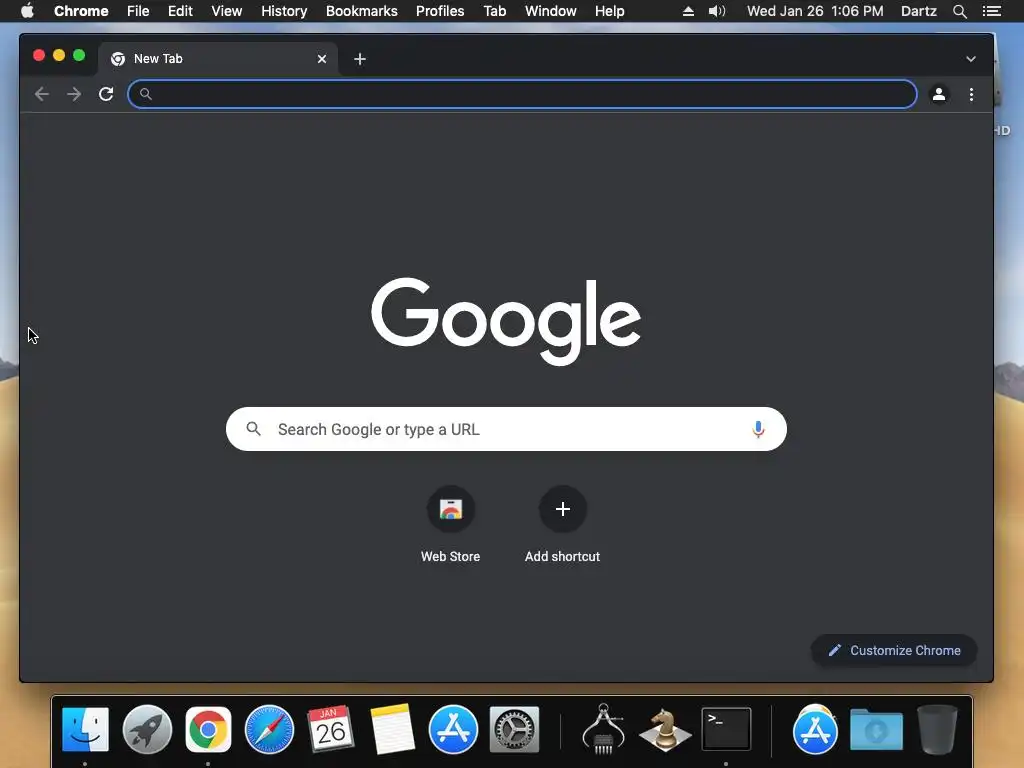Open Notification Center list icon
The height and width of the screenshot is (768, 1024).
[991, 11]
